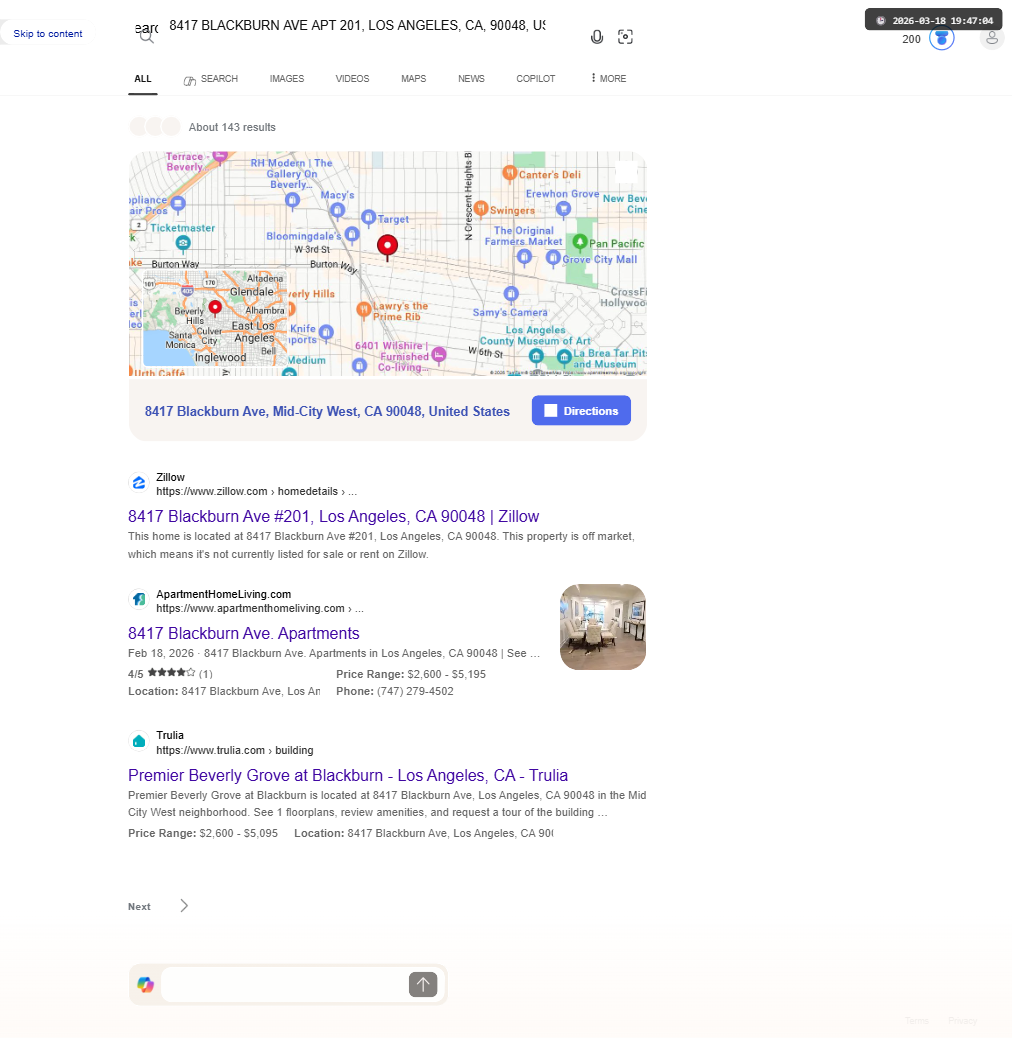
Task: Switch to the NEWS tab
Action: (471, 78)
